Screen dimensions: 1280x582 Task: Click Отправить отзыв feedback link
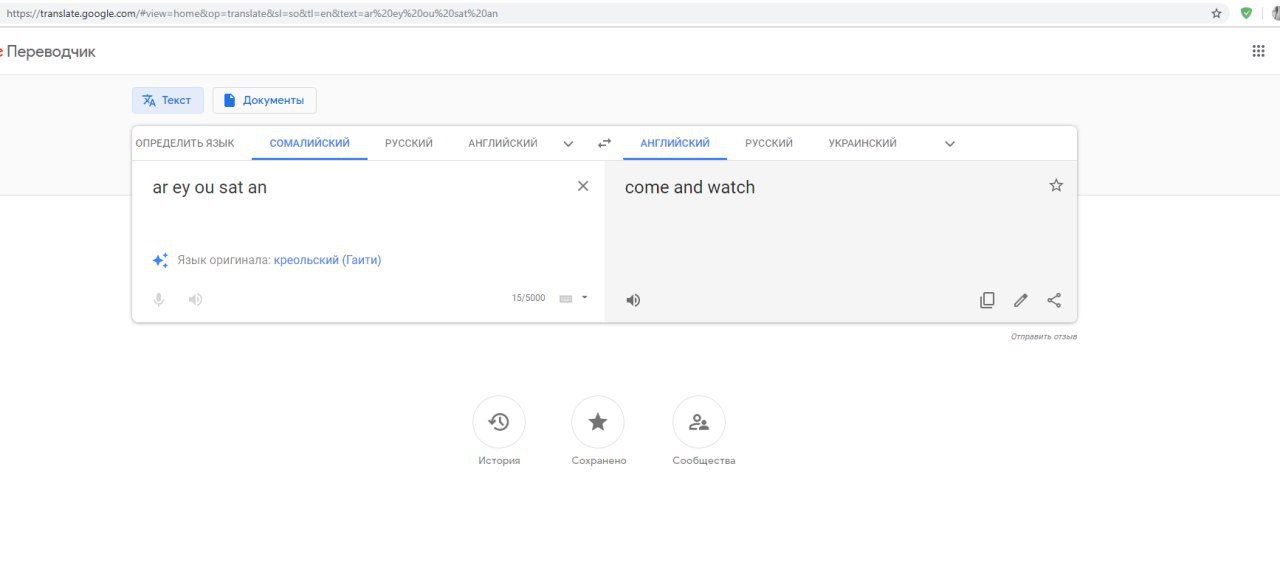(1044, 337)
